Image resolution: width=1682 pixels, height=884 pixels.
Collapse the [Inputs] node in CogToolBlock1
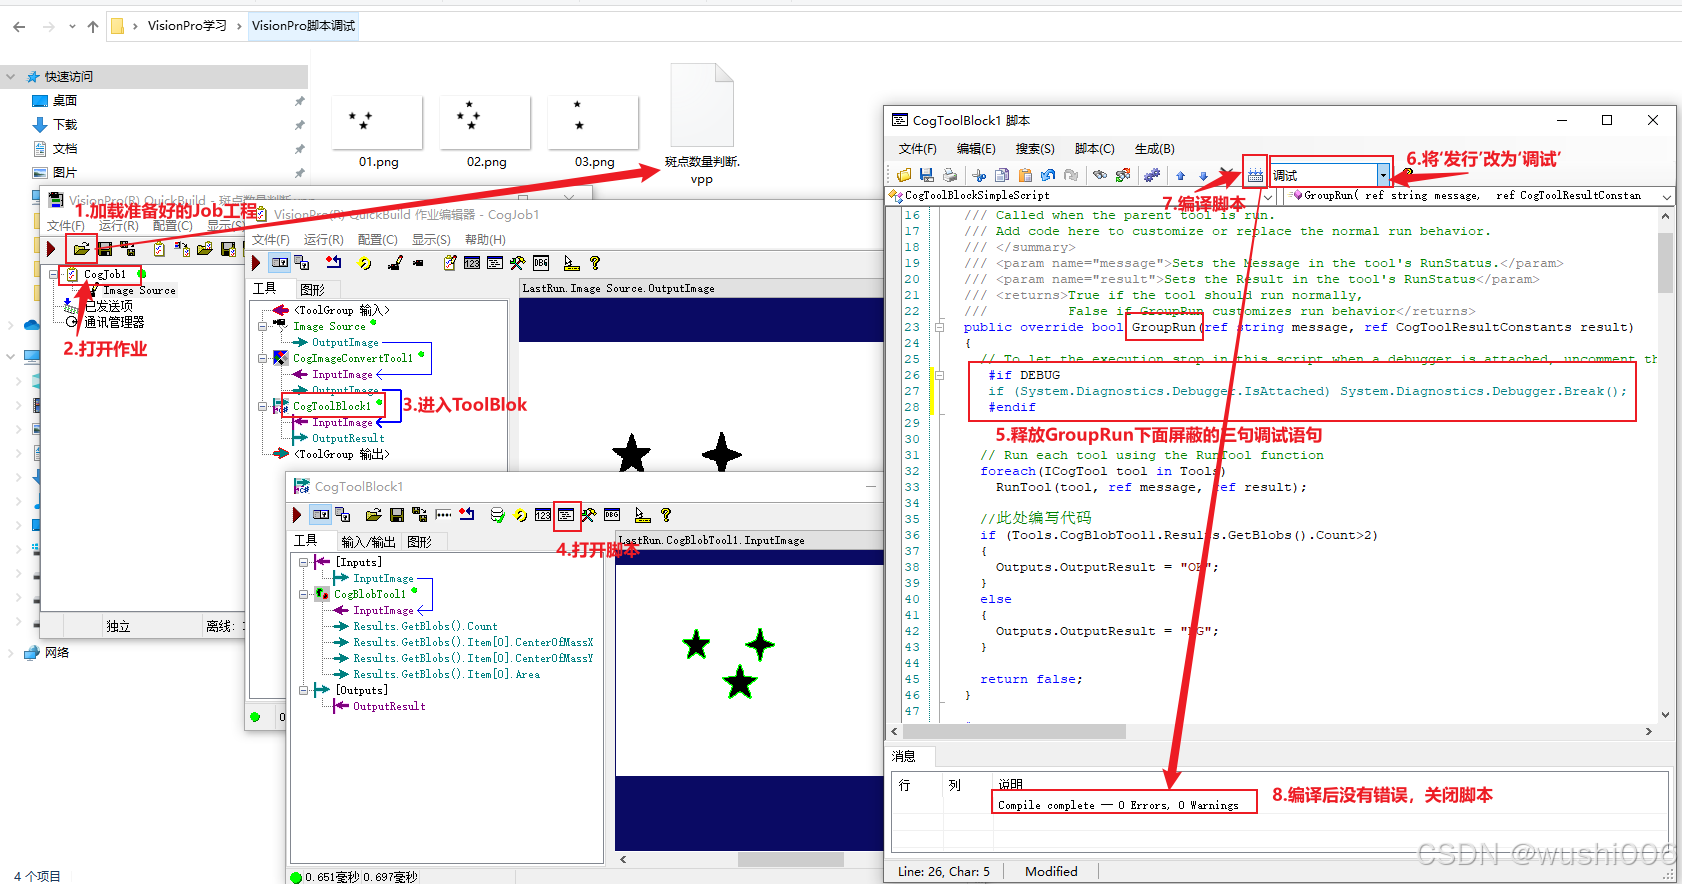coord(304,562)
